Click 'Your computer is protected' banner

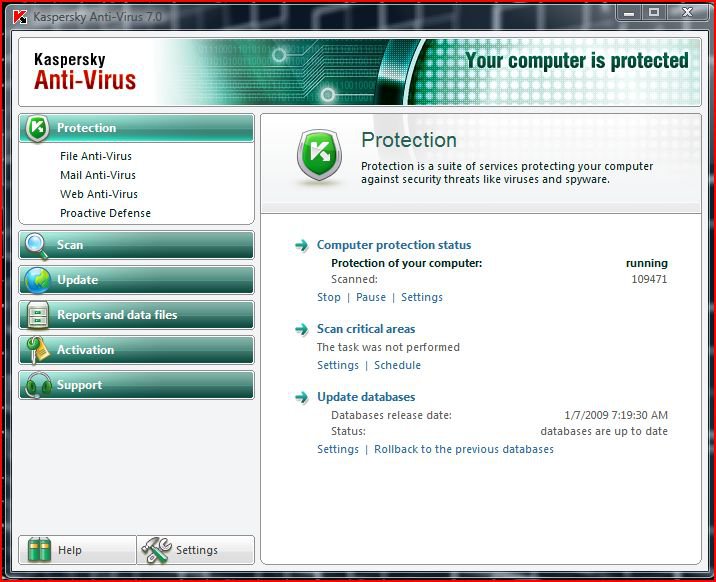[577, 61]
